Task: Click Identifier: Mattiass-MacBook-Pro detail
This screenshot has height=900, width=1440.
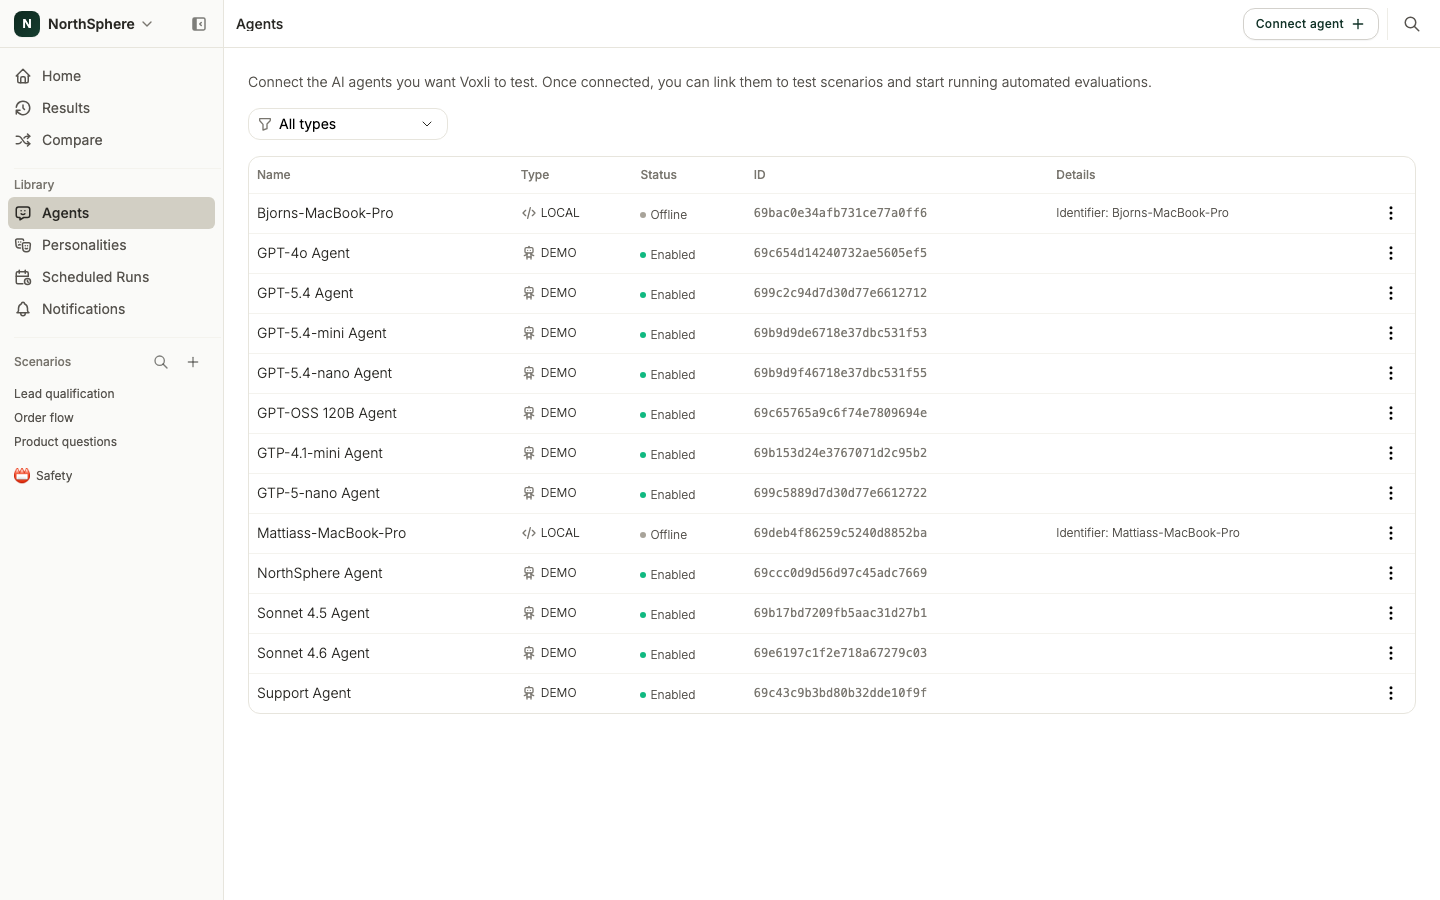Action: 1148,533
